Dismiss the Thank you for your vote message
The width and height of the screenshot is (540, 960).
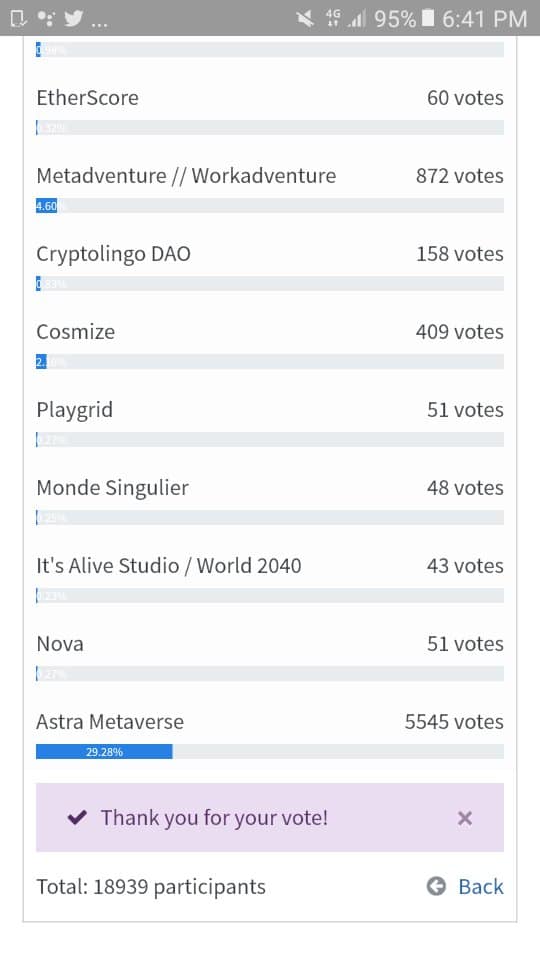pos(465,818)
